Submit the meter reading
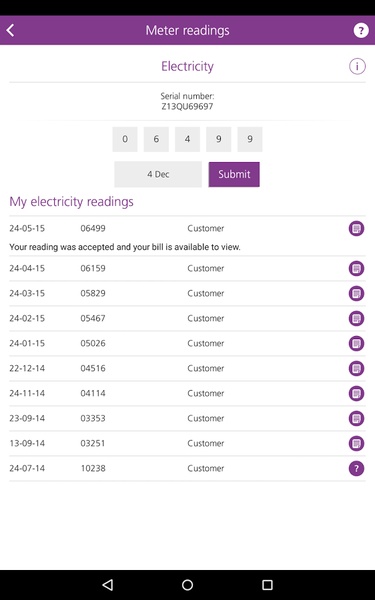The image size is (375, 600). (234, 174)
